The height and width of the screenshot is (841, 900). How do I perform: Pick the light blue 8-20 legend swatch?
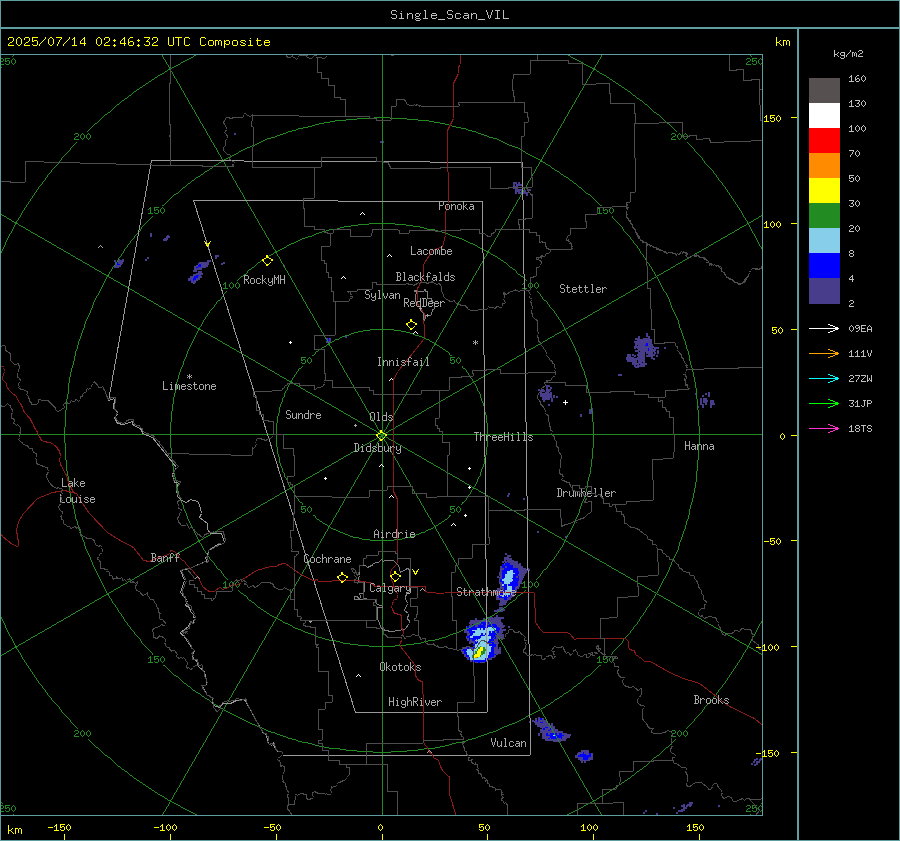click(x=824, y=241)
